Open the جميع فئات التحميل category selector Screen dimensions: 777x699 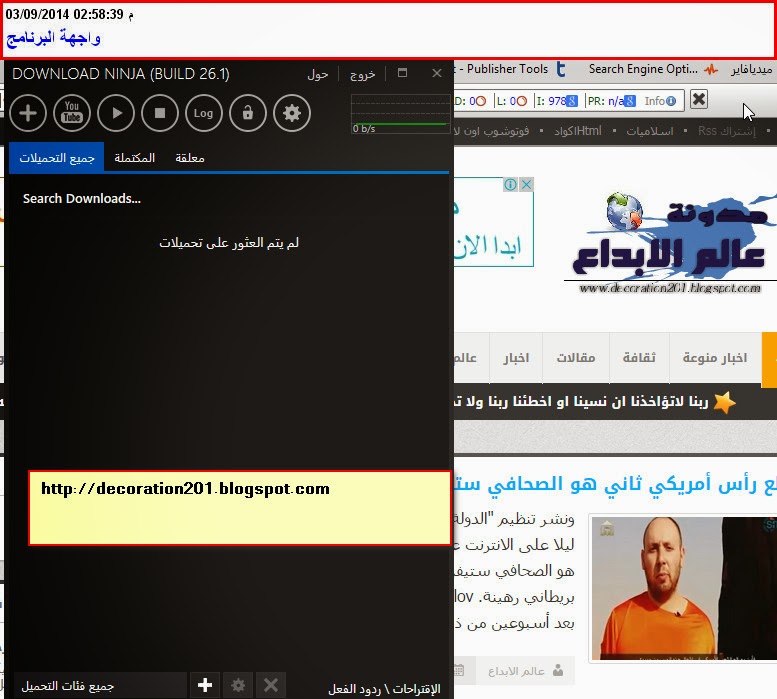tap(99, 686)
